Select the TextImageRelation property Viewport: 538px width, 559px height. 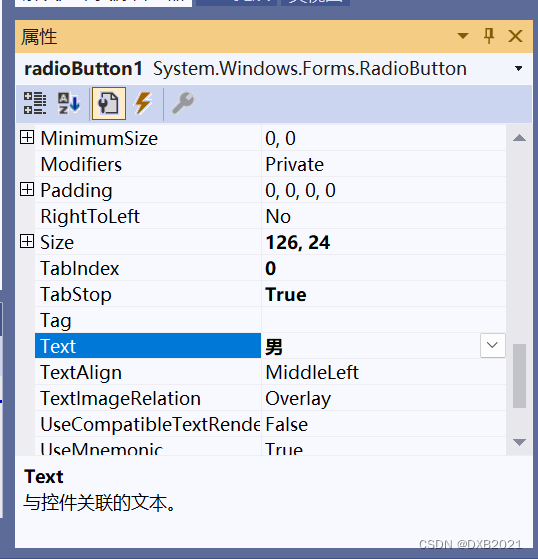[x=148, y=398]
